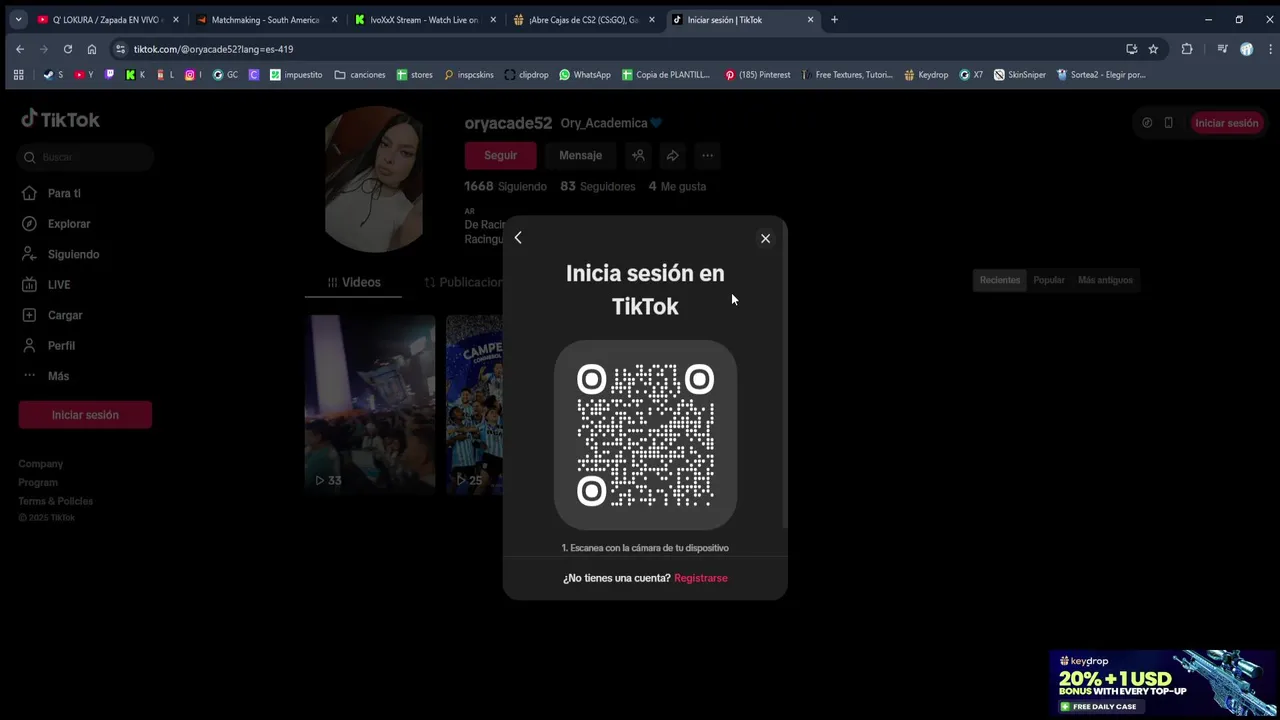Image resolution: width=1280 pixels, height=720 pixels.
Task: Sort videos by Popular
Action: pyautogui.click(x=1049, y=280)
